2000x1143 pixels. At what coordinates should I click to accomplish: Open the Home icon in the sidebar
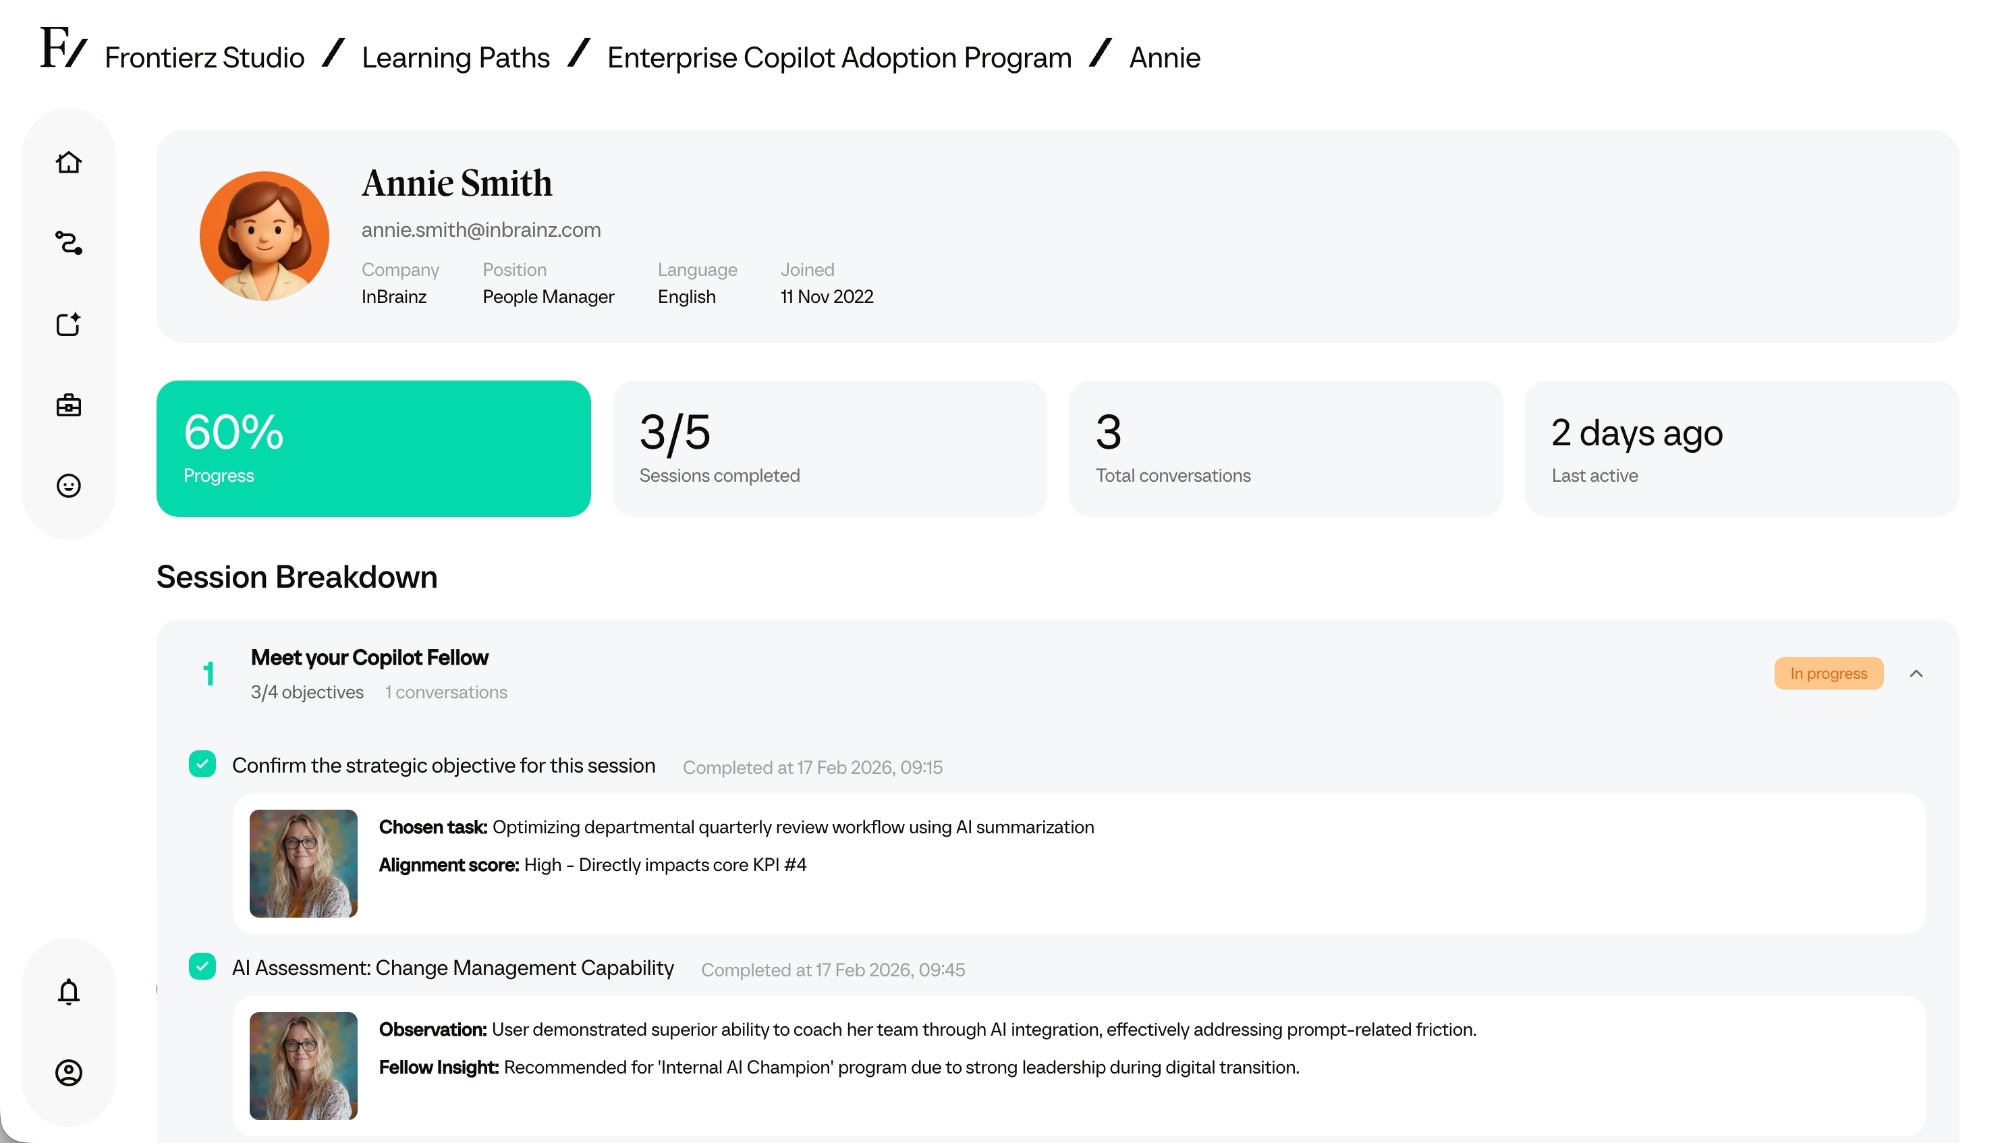click(68, 162)
